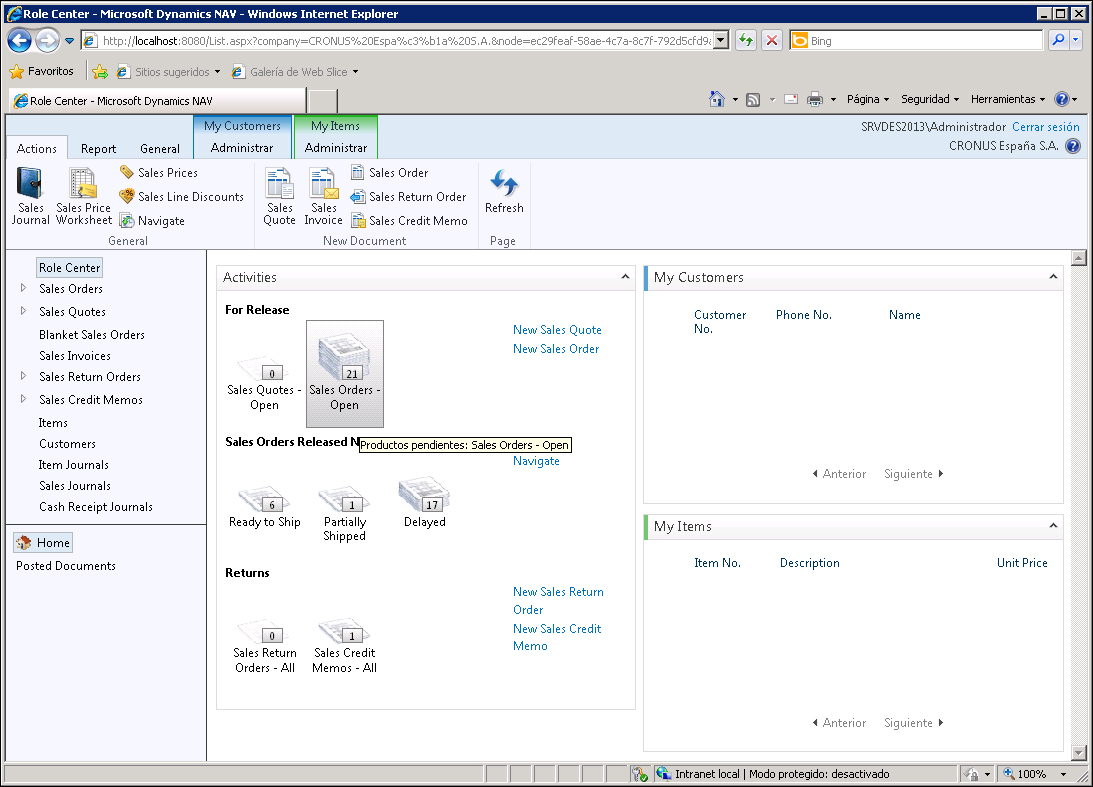Viewport: 1093px width, 787px height.
Task: Click the Navigate icon in ribbon
Action: 127,221
